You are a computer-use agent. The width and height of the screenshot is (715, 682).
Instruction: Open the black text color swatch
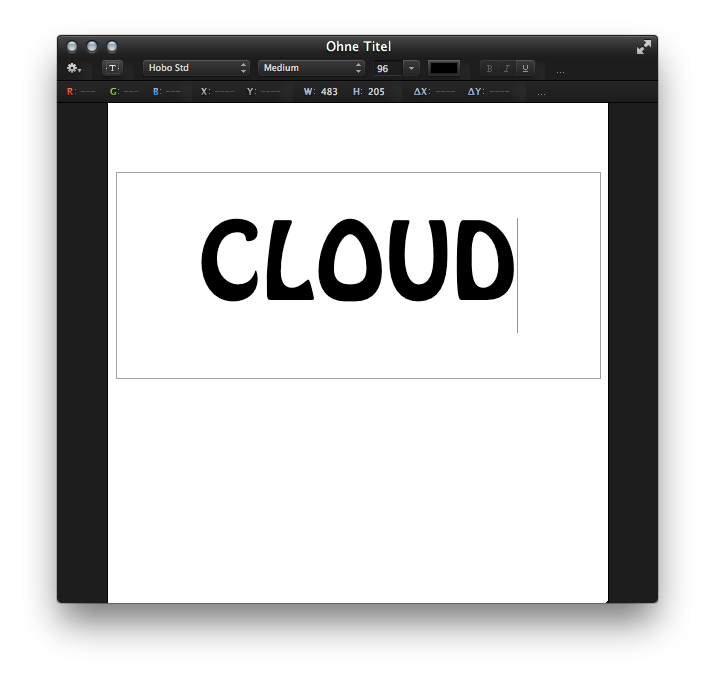point(443,68)
